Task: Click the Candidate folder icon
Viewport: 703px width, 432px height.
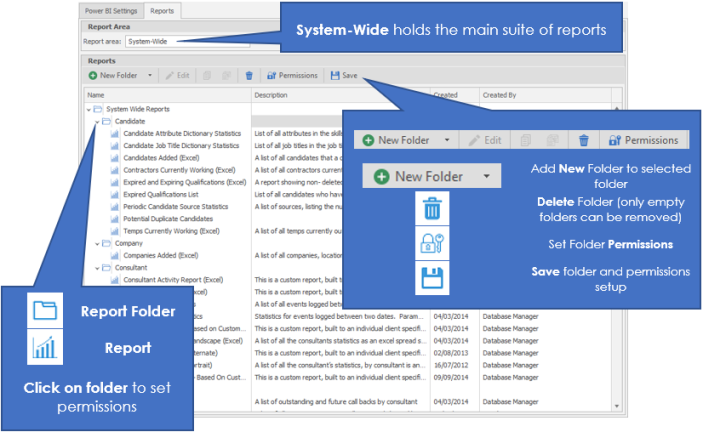Action: tap(106, 120)
